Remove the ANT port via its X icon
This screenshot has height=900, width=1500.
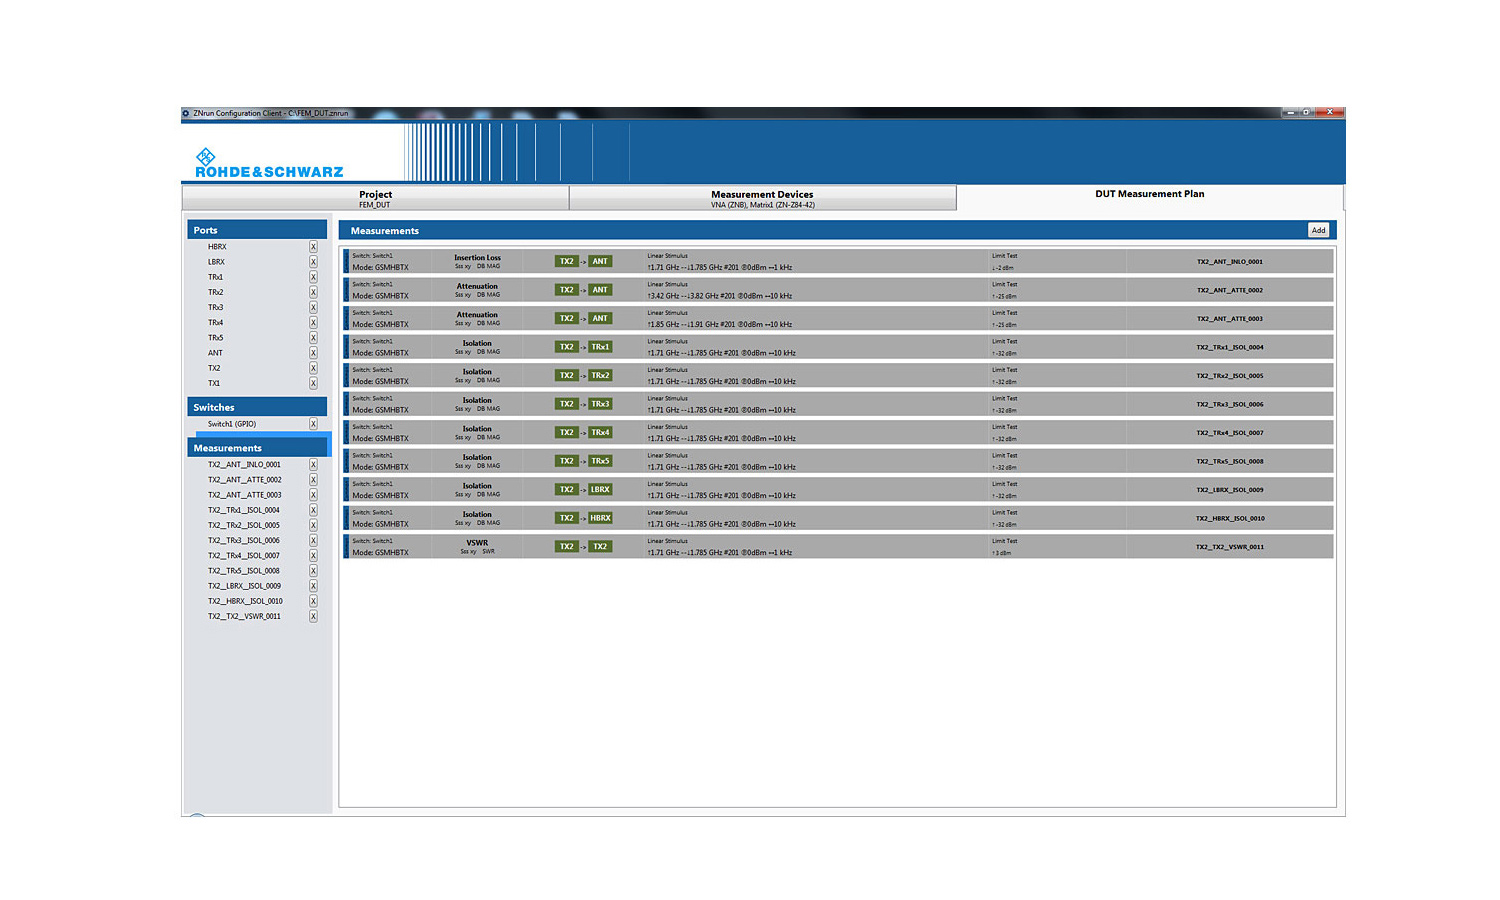tap(313, 353)
